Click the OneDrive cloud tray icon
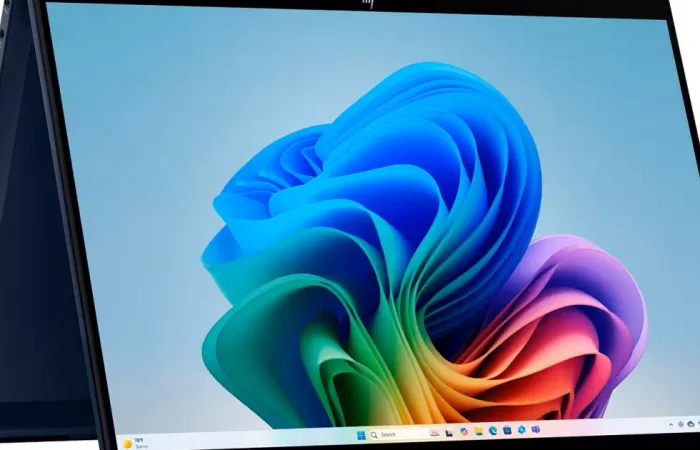The image size is (700, 450). (x=691, y=423)
